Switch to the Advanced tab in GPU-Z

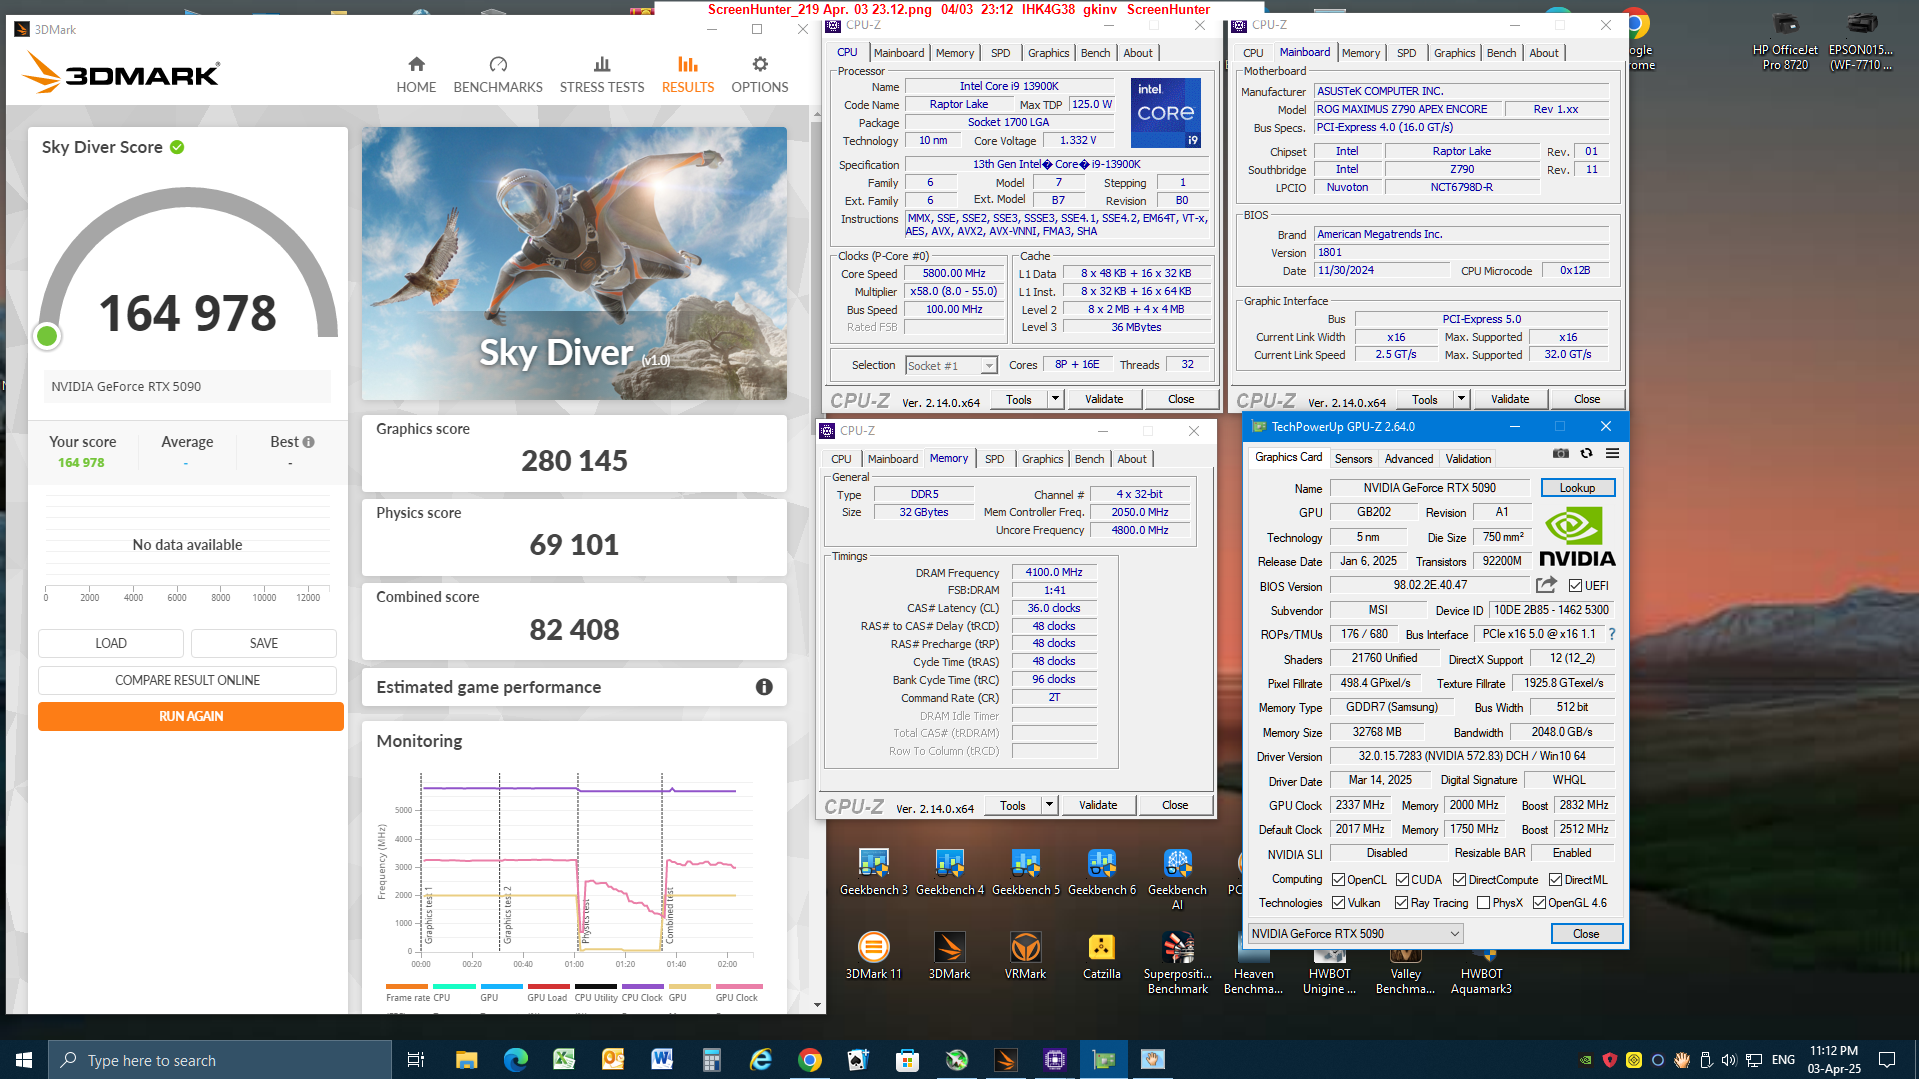(x=1408, y=459)
